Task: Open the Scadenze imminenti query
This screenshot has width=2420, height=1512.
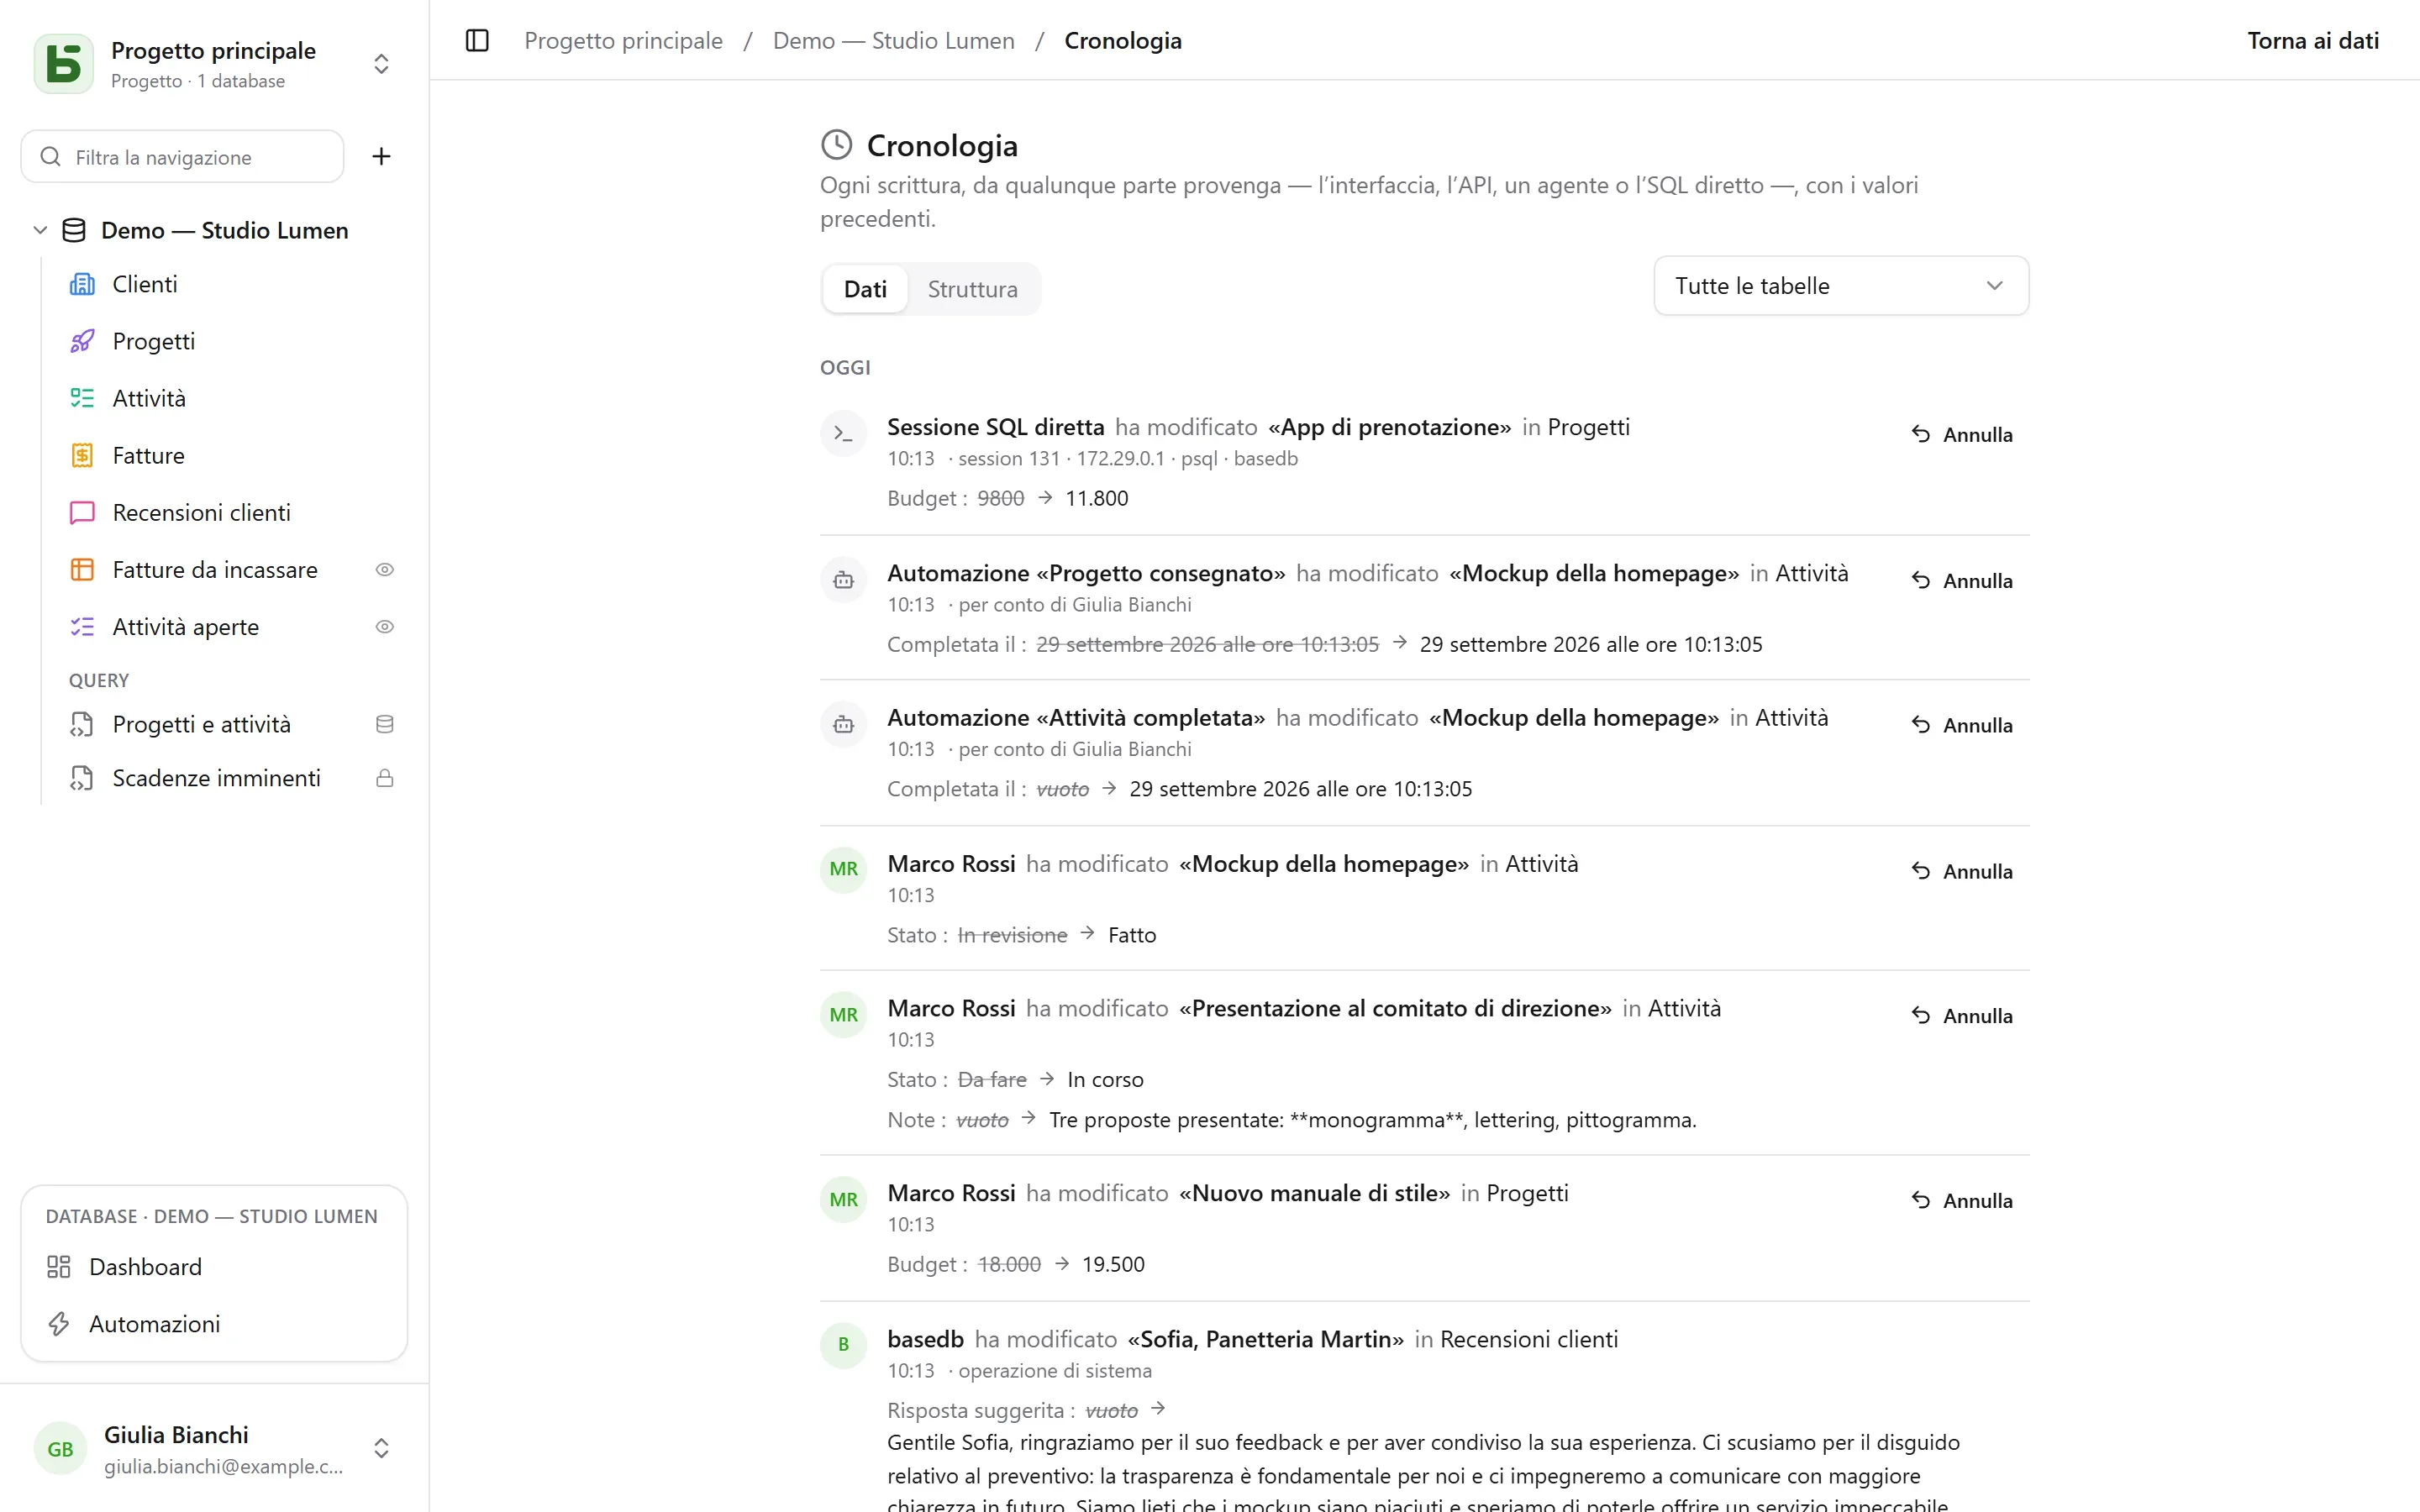Action: [x=215, y=778]
